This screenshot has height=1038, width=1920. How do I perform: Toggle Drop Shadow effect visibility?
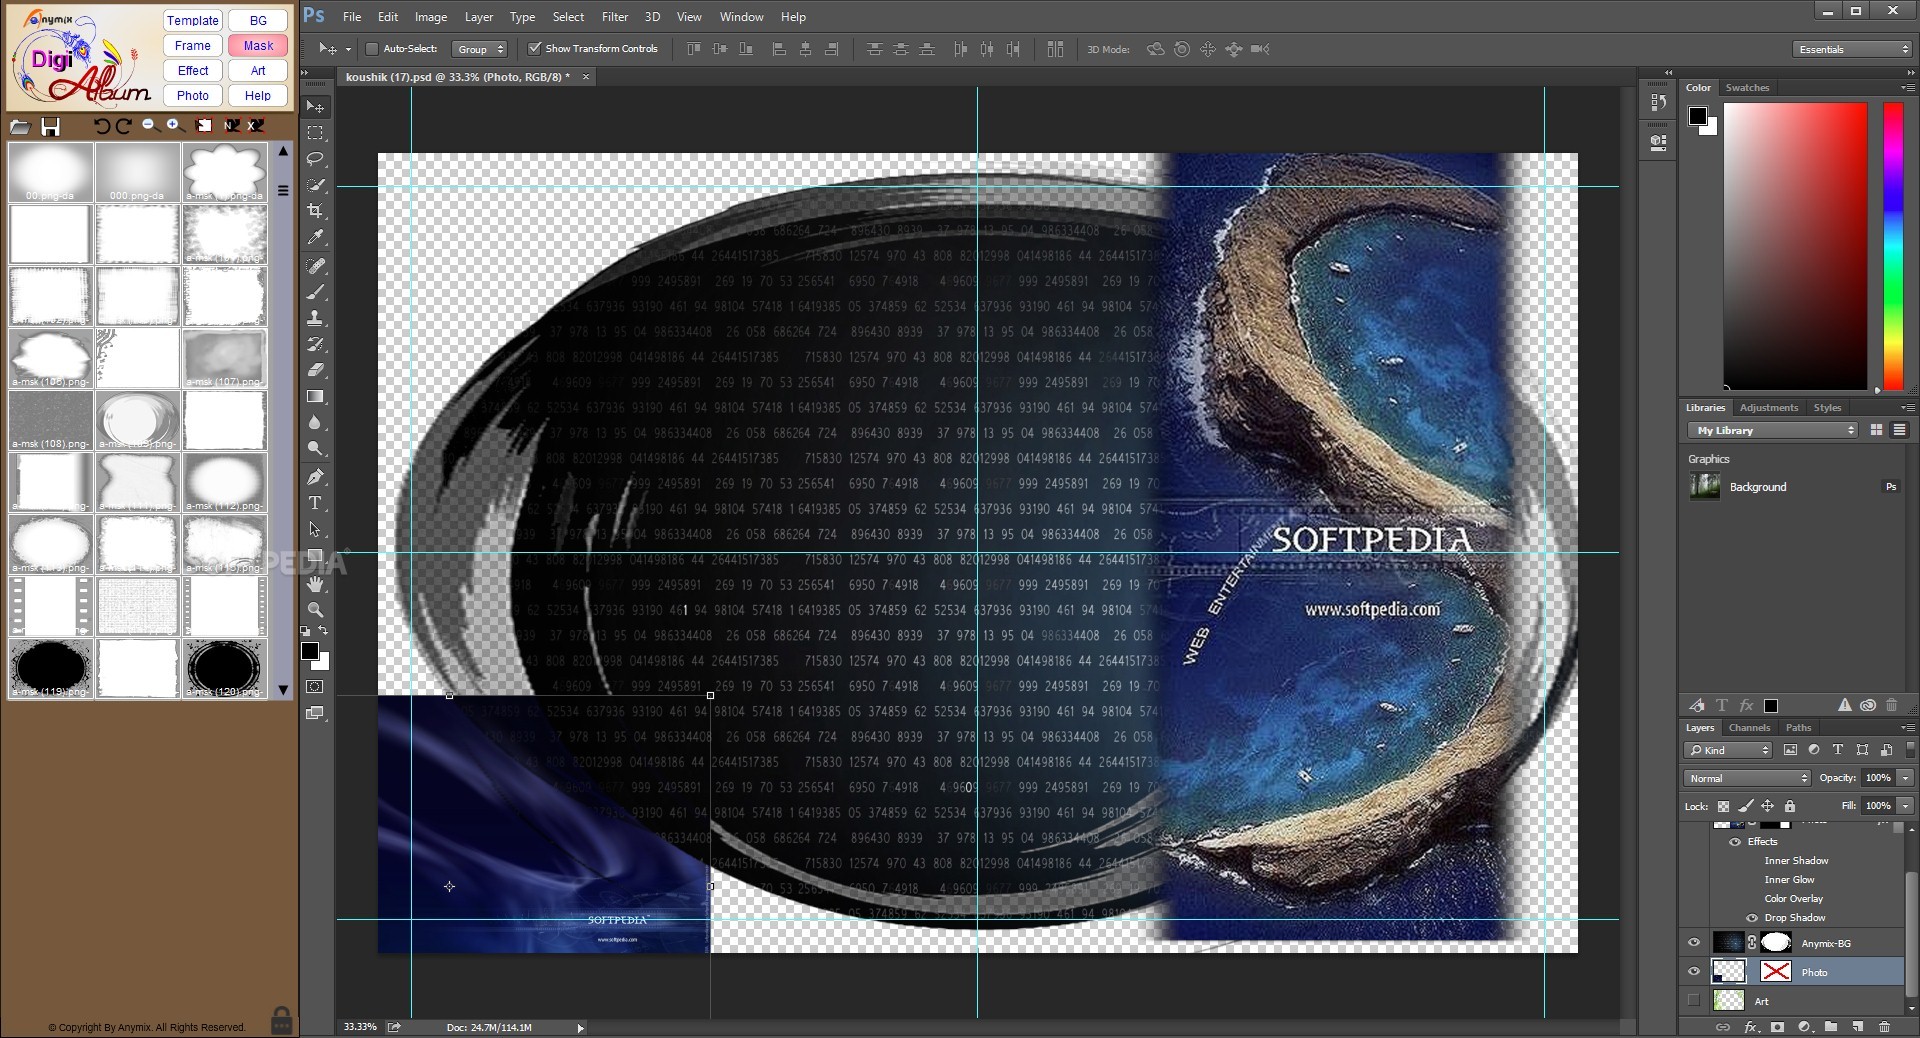(1752, 918)
